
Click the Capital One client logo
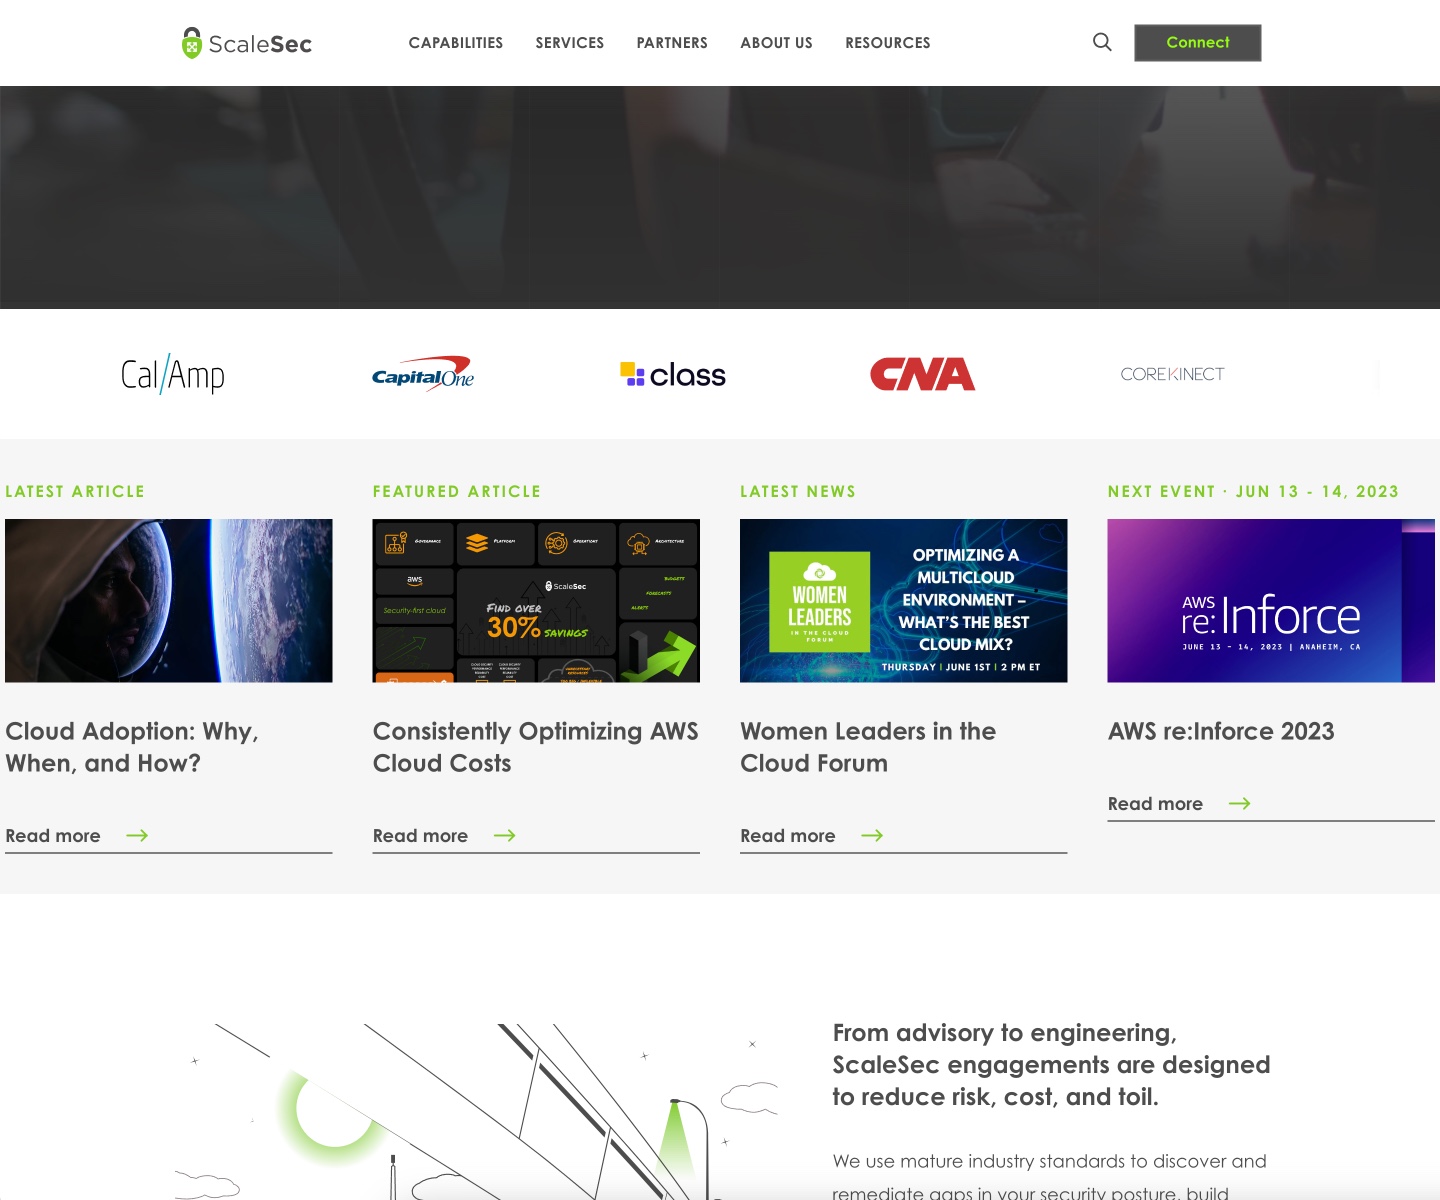tap(423, 374)
